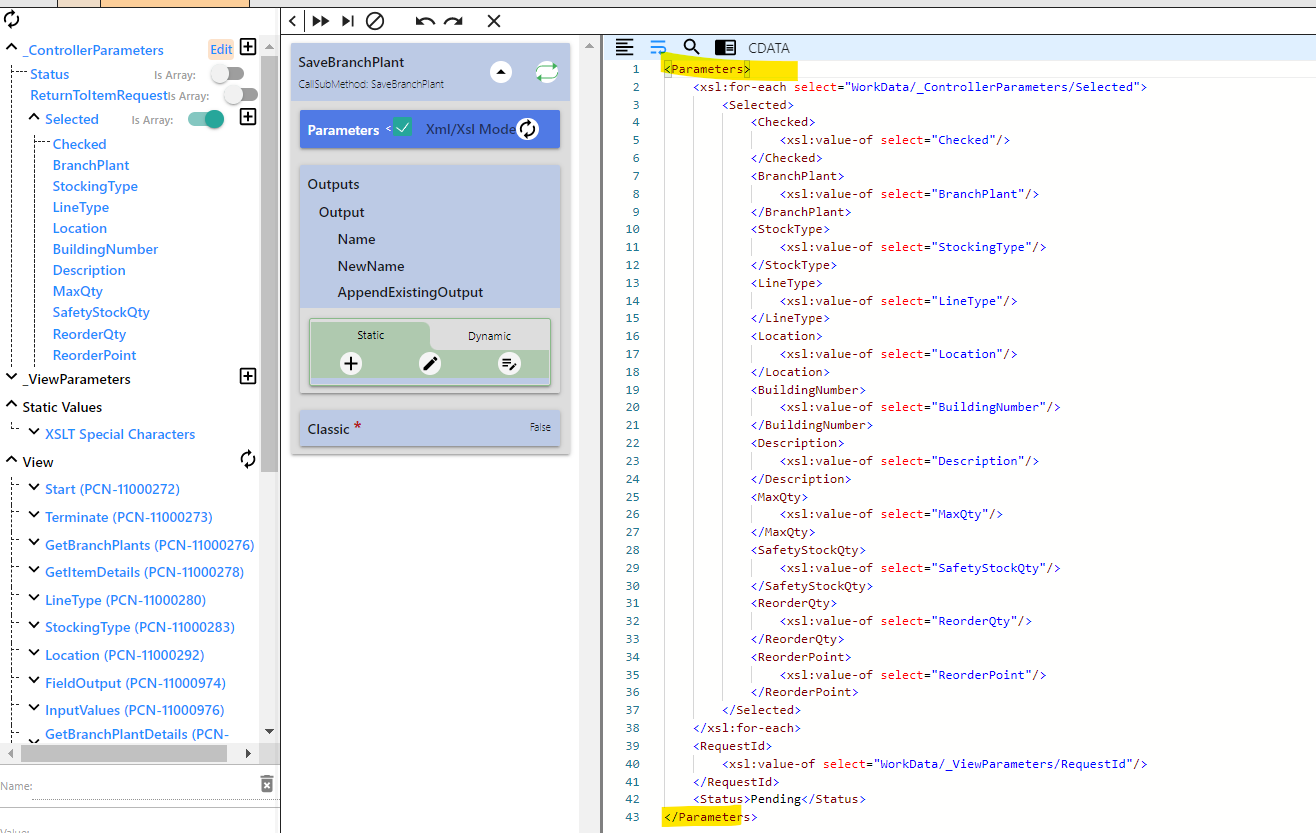Select the MaxQty tree item
1316x833 pixels.
pyautogui.click(x=78, y=291)
